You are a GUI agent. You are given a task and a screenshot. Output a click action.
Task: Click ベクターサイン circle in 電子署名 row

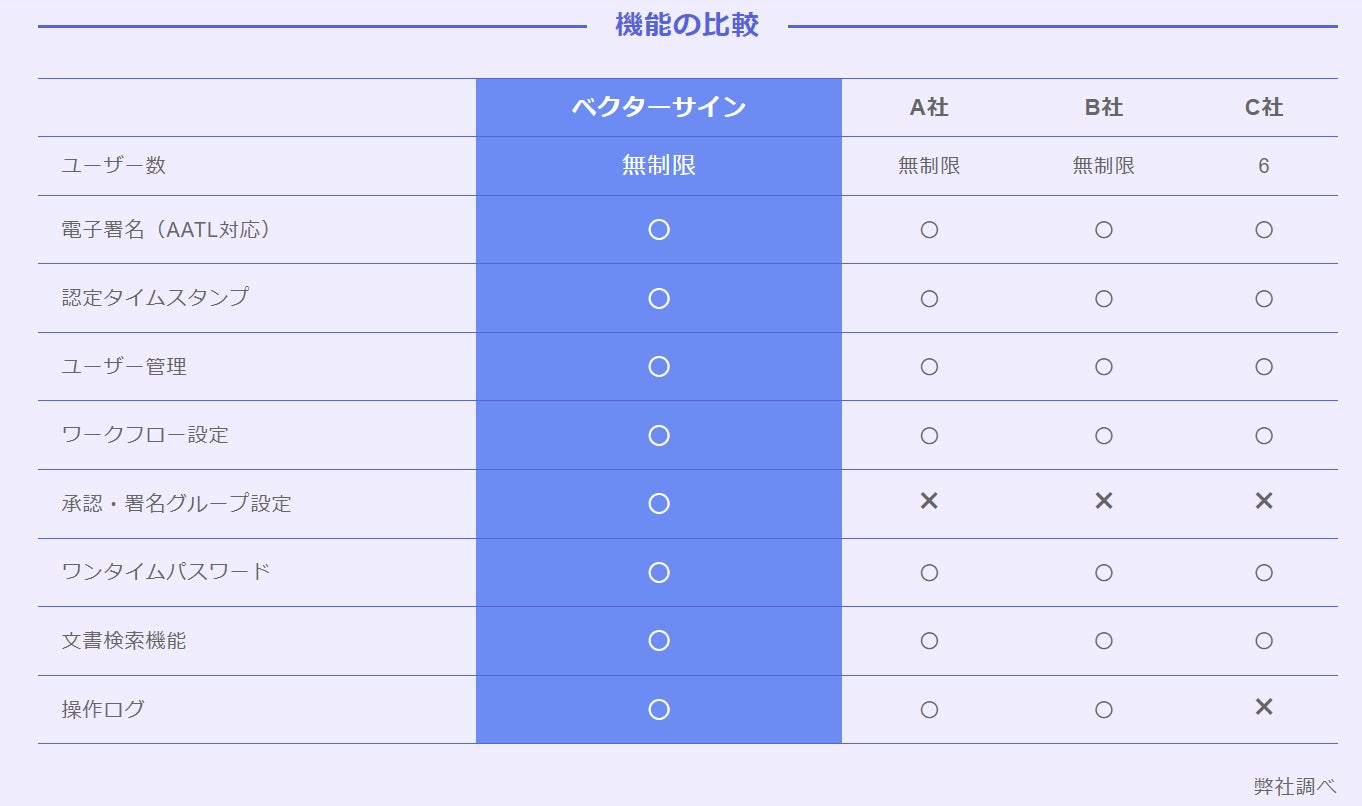tap(659, 230)
